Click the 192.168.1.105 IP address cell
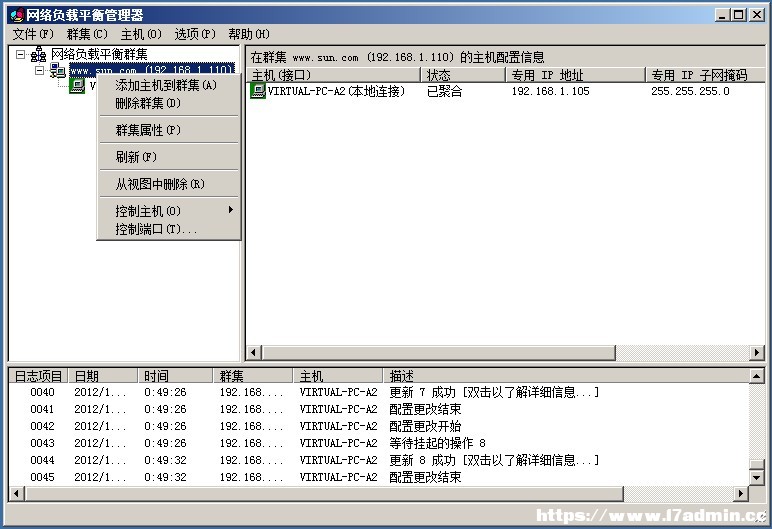This screenshot has height=529, width=772. 550,91
